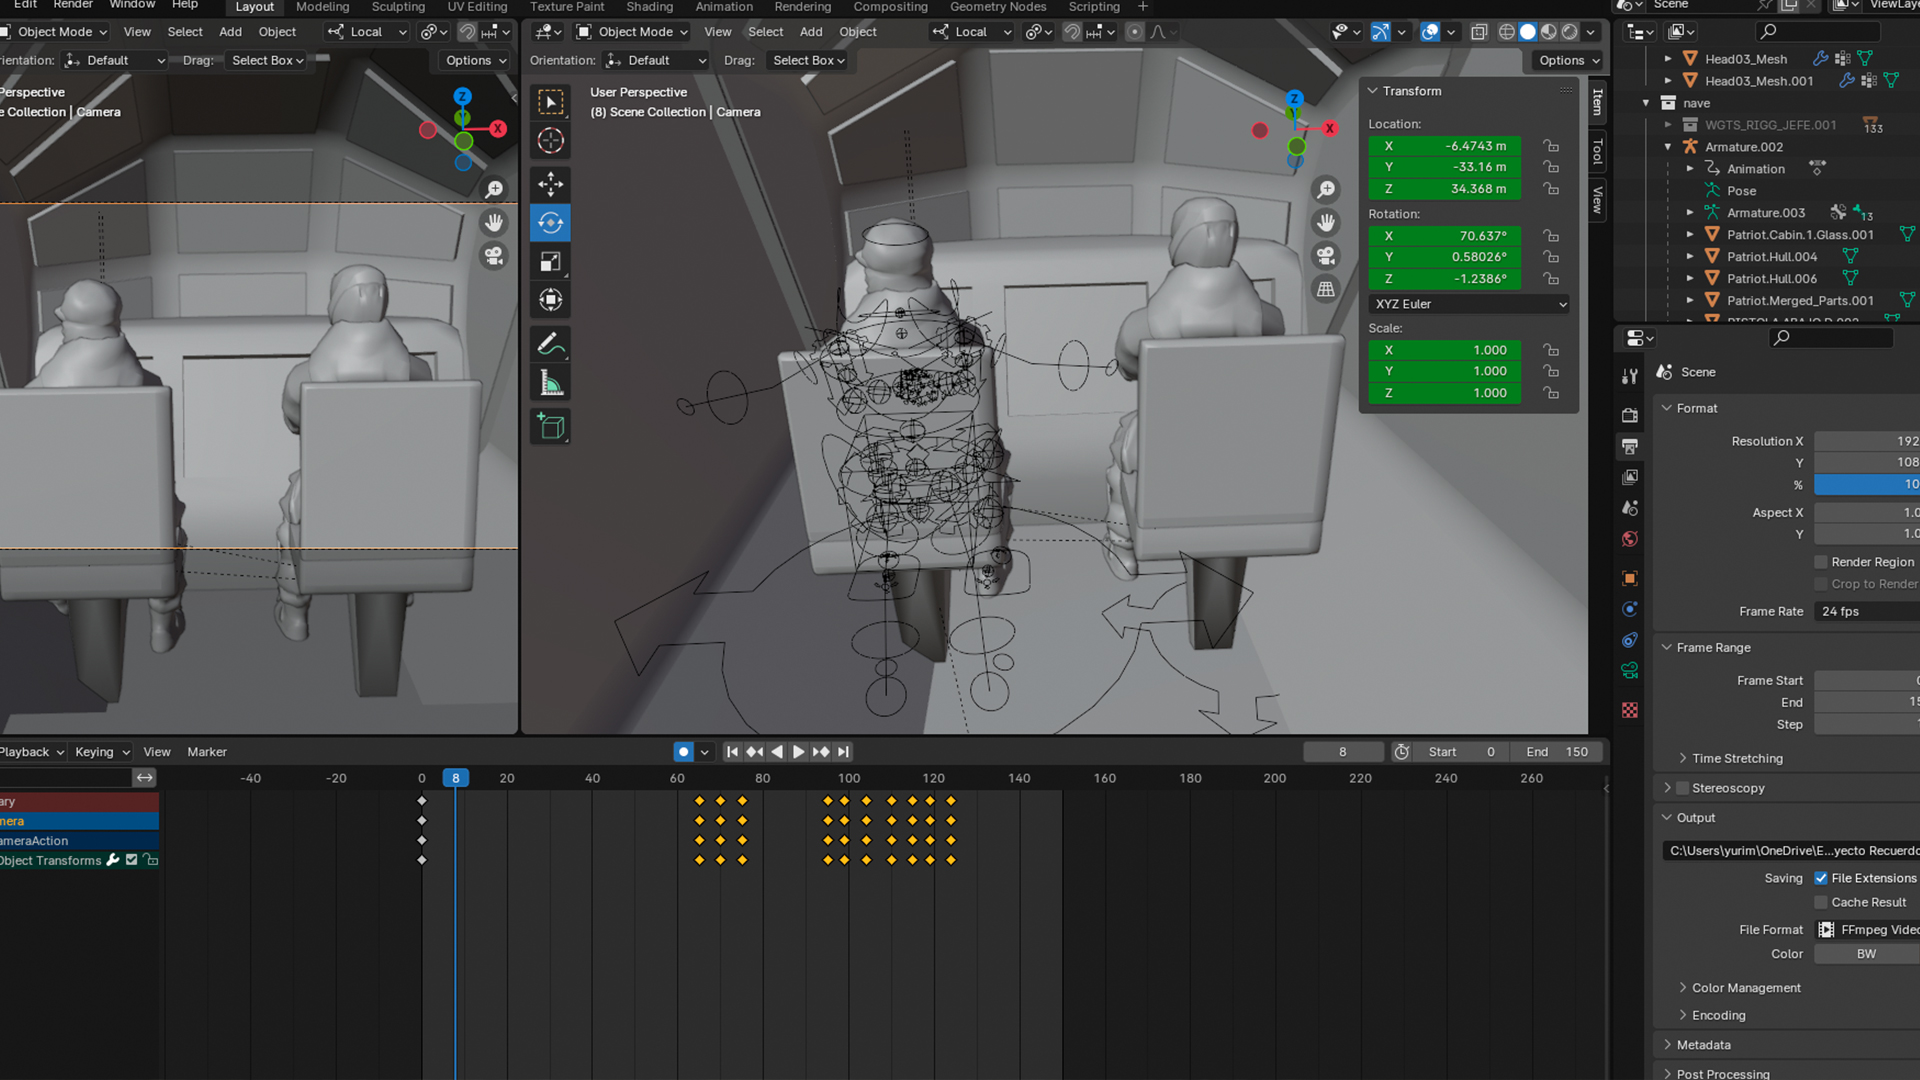Screen dimensions: 1920x1080
Task: Switch to the Modeling workspace tab
Action: [x=322, y=7]
